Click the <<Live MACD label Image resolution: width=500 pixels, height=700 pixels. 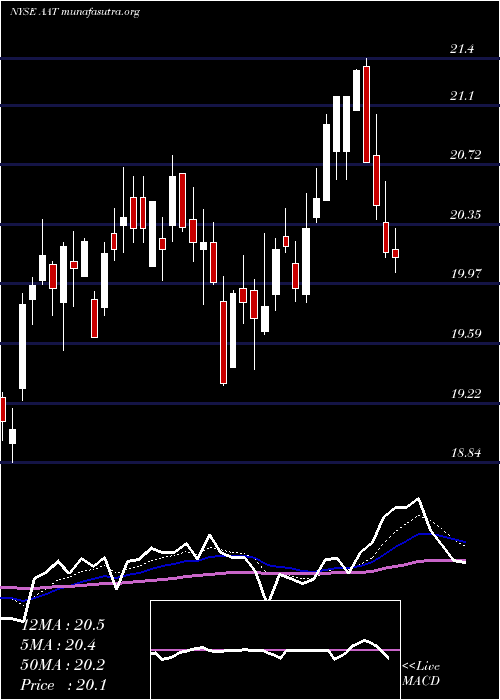[421, 673]
